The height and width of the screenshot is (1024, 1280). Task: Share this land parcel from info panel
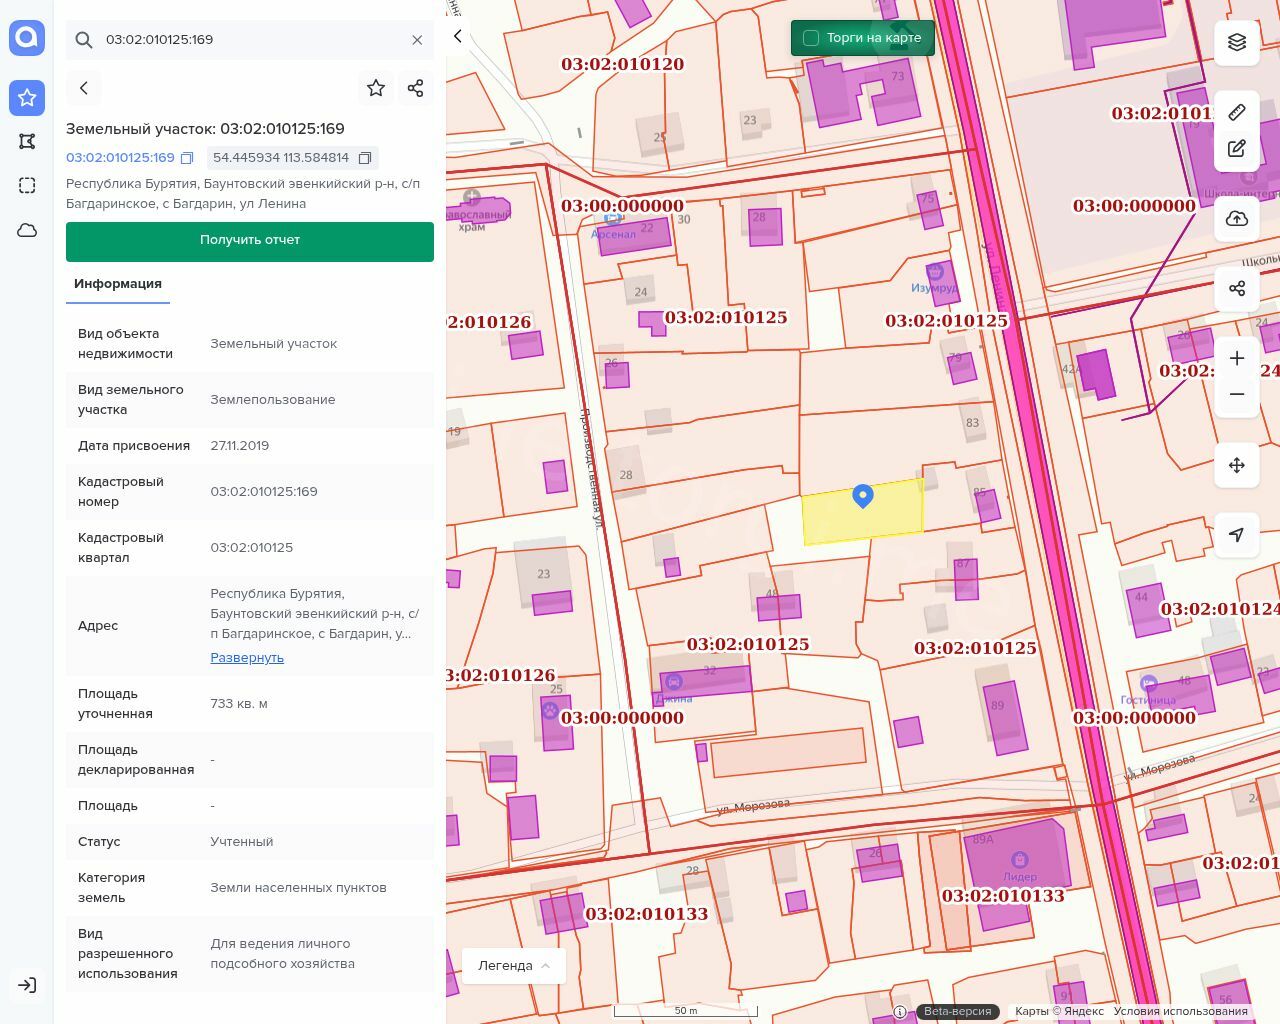pos(416,88)
